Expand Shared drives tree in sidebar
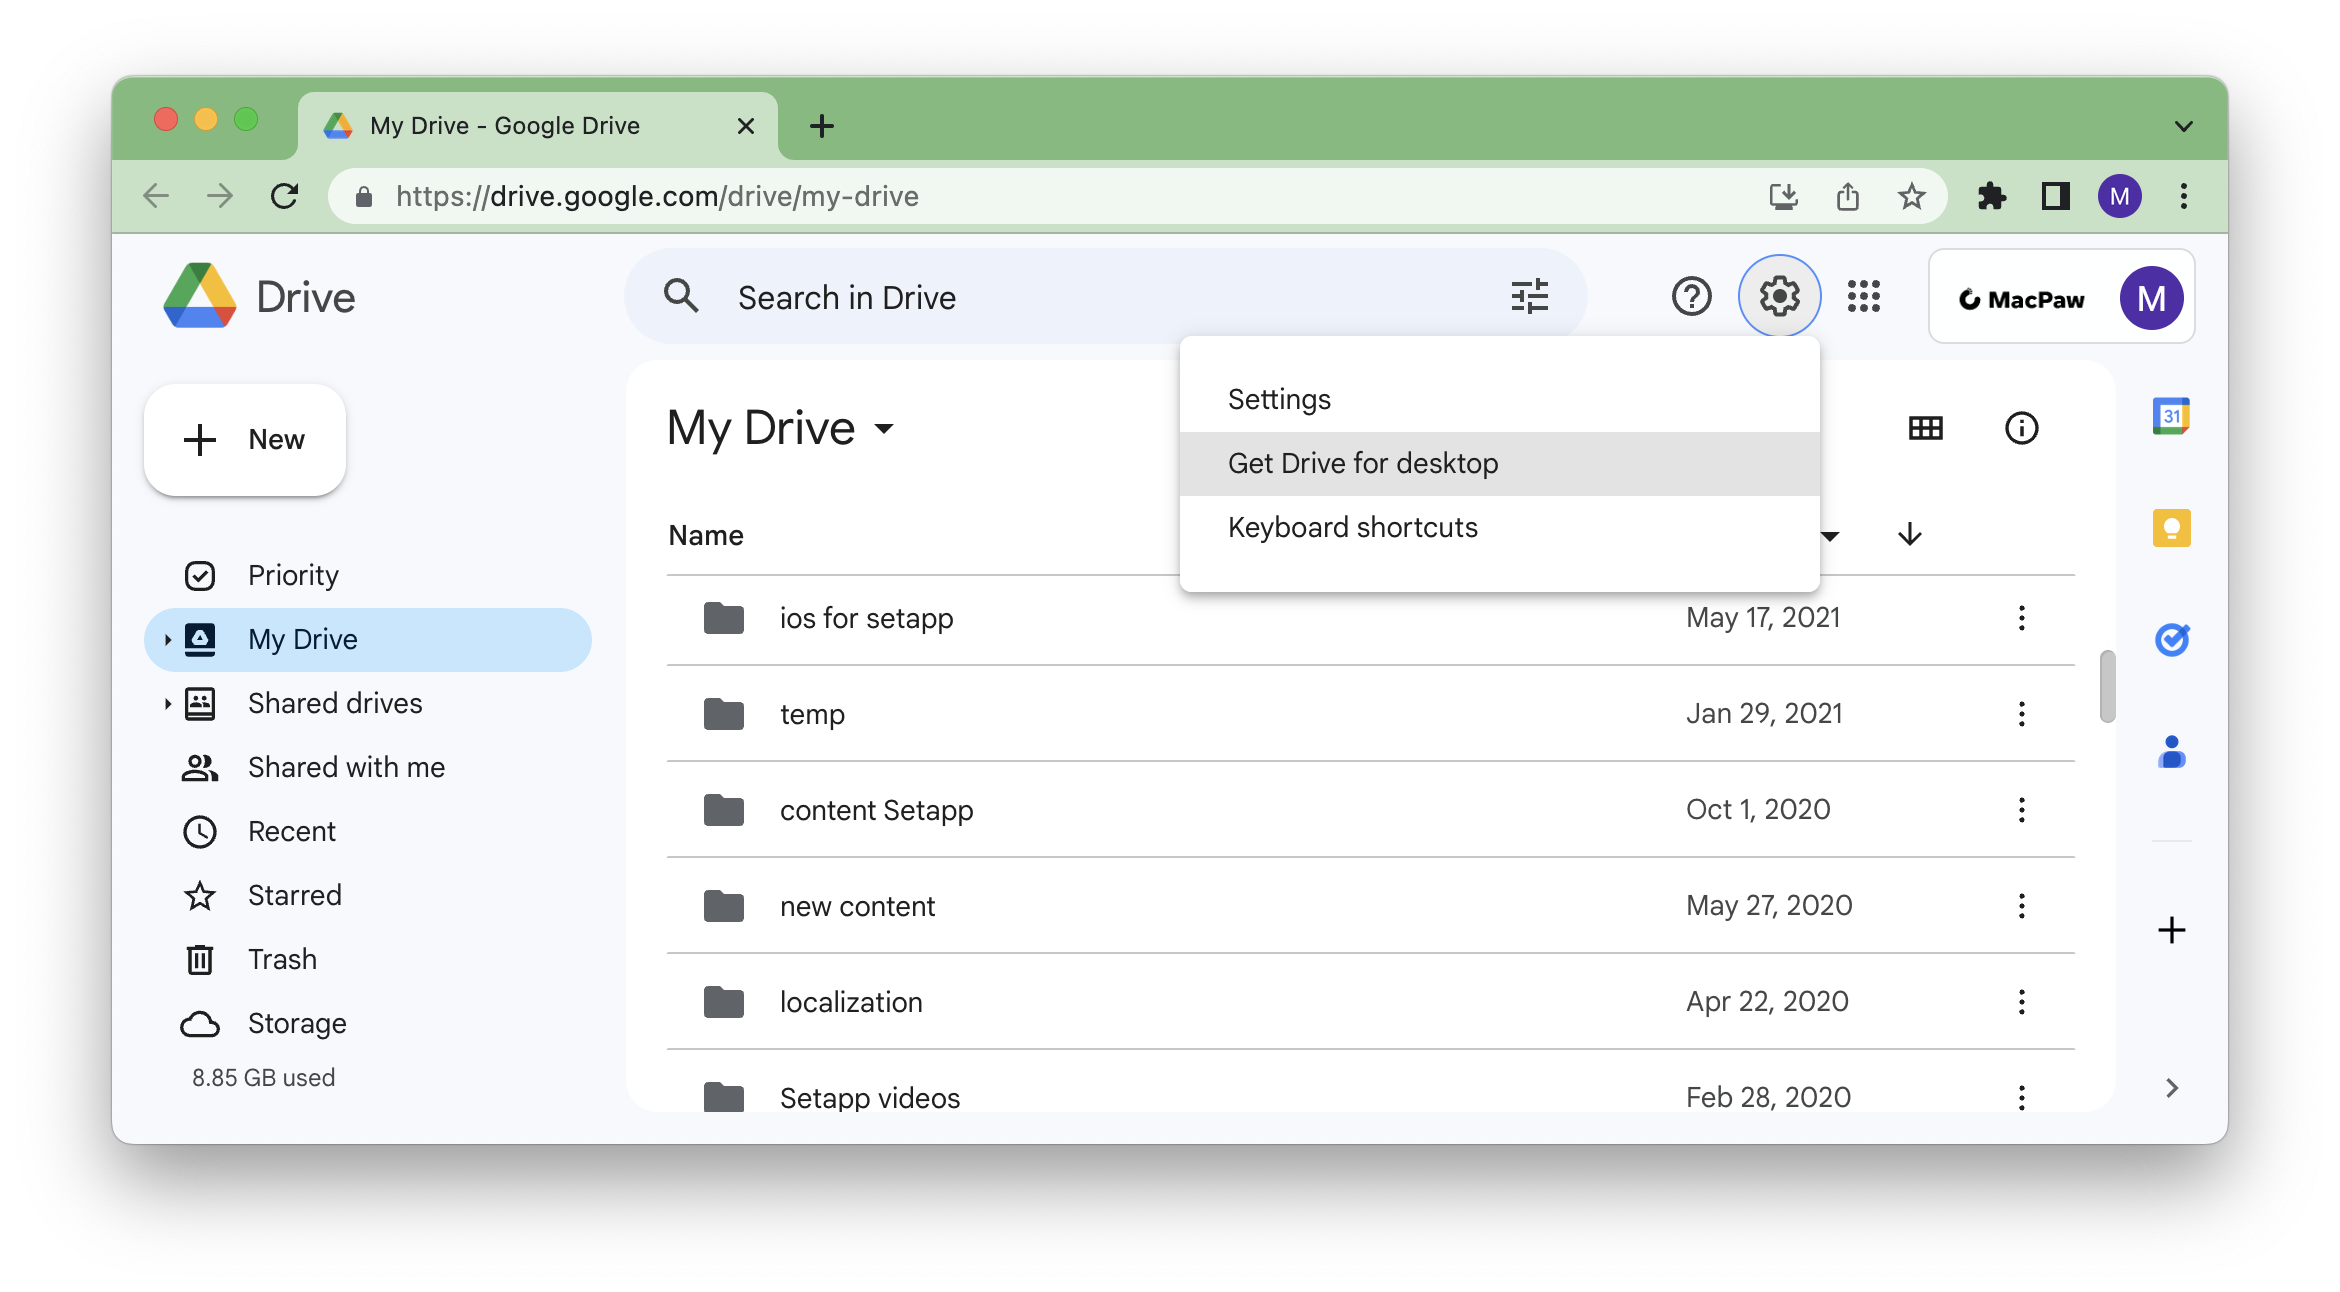This screenshot has height=1292, width=2340. (167, 704)
